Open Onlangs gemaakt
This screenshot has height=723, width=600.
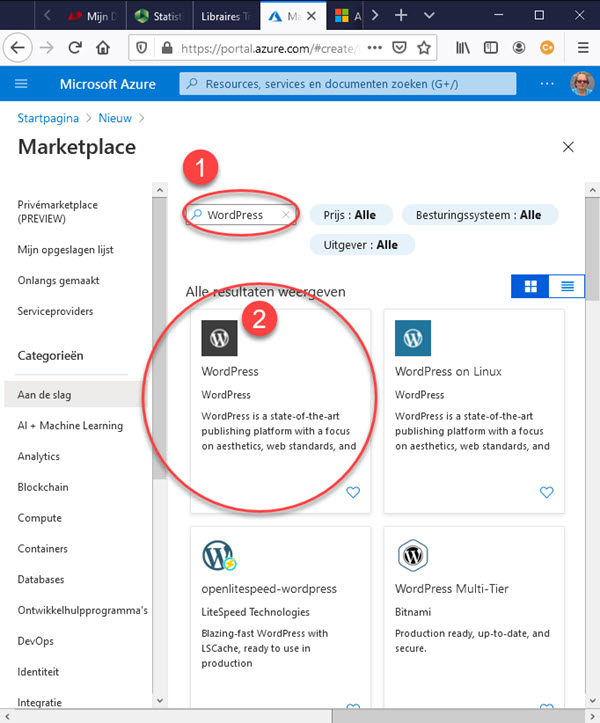59,281
